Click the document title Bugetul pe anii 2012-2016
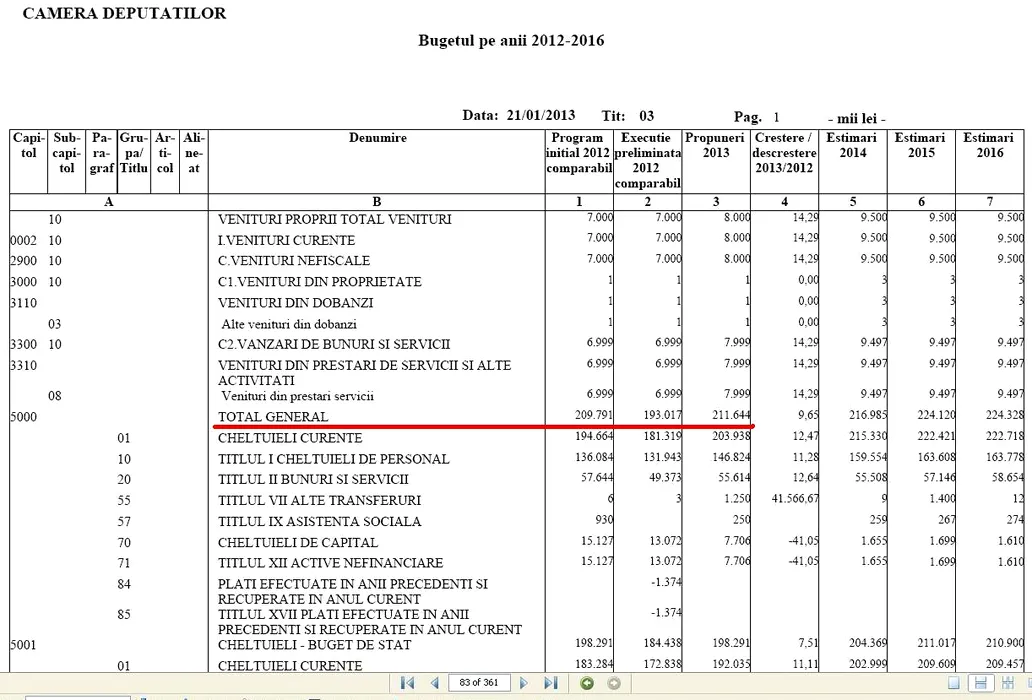1032x700 pixels. 511,41
